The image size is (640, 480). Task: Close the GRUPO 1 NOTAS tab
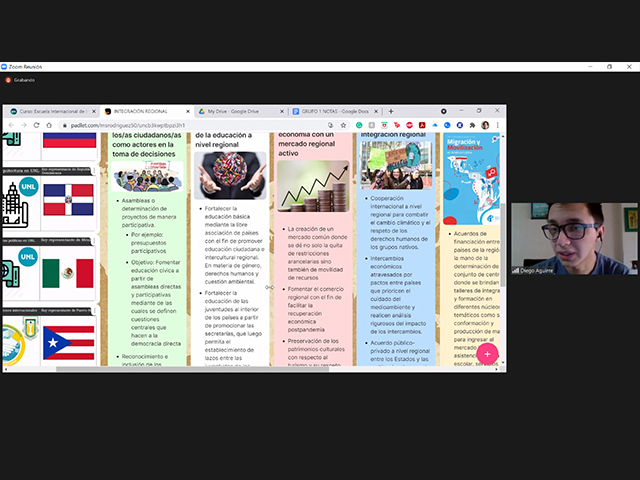378,111
